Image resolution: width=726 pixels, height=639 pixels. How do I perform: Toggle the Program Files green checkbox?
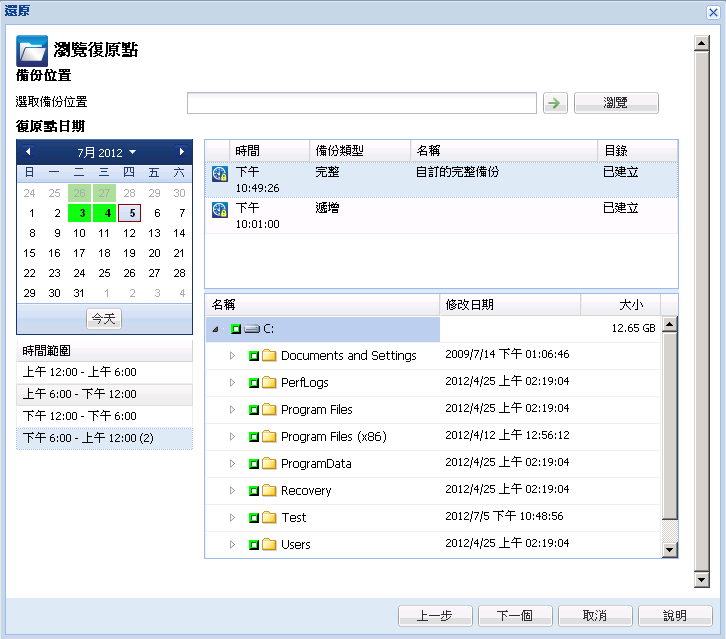coord(254,410)
